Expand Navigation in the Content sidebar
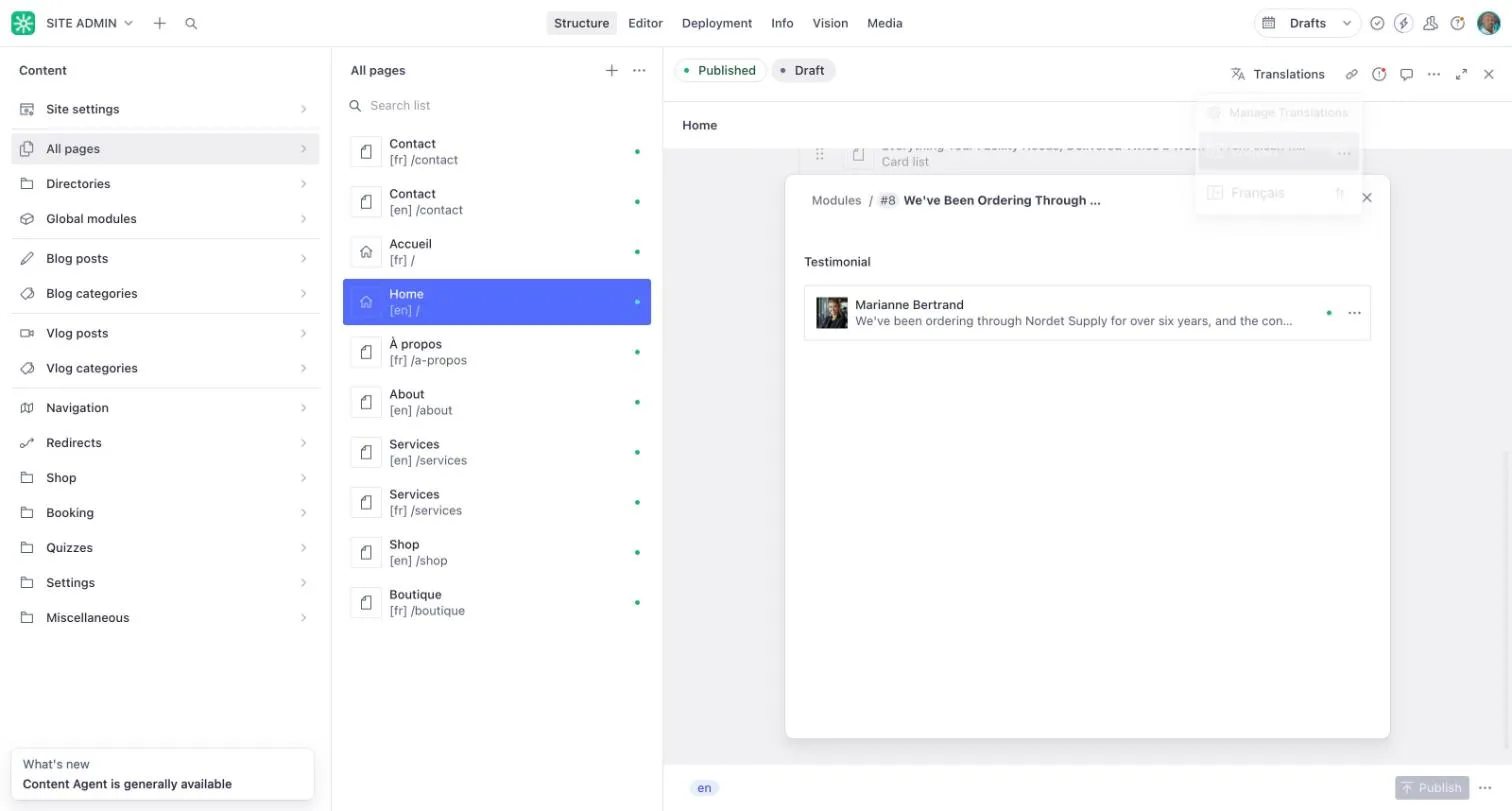1512x811 pixels. coord(165,408)
